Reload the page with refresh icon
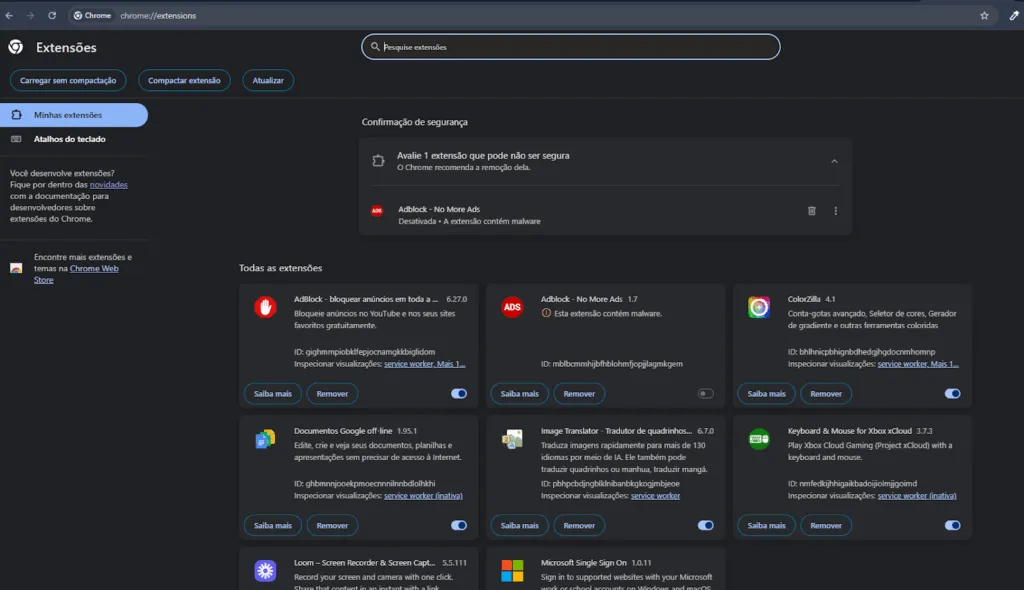Viewport: 1024px width, 590px height. click(x=52, y=16)
